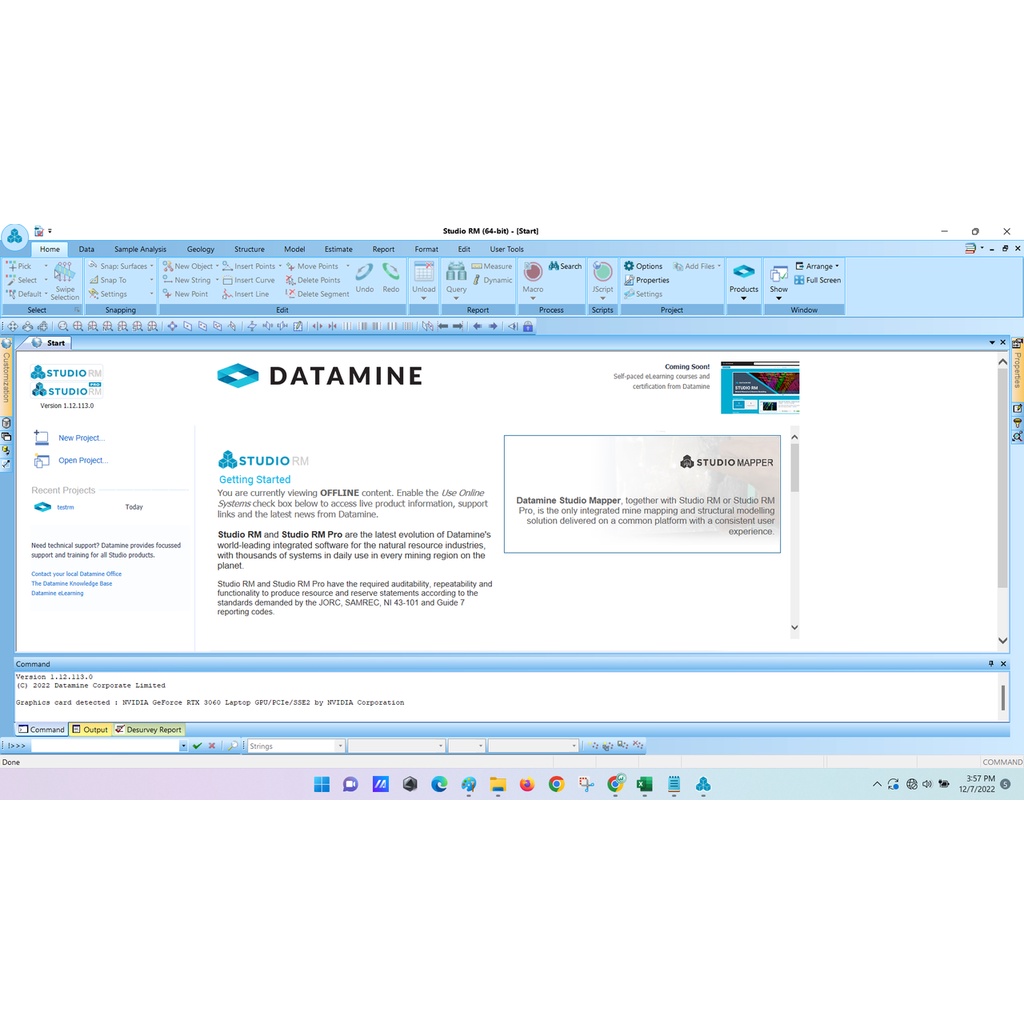Click the New Point tool

(185, 294)
